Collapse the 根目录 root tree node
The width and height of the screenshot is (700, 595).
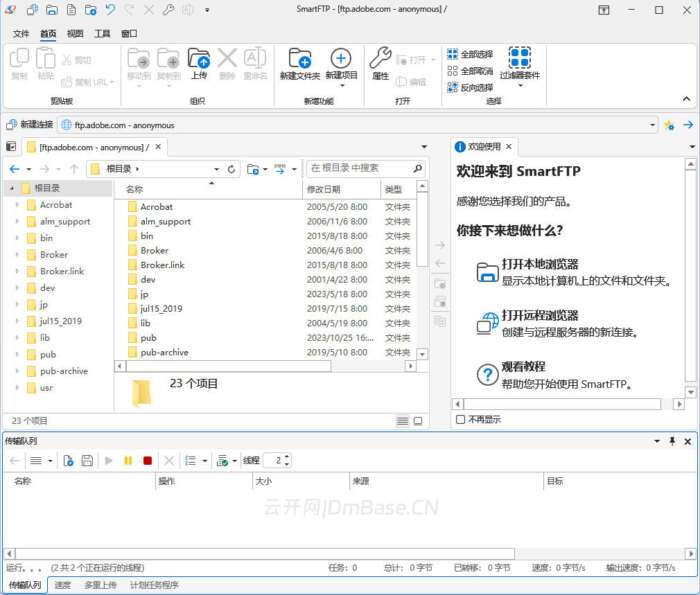(x=12, y=188)
